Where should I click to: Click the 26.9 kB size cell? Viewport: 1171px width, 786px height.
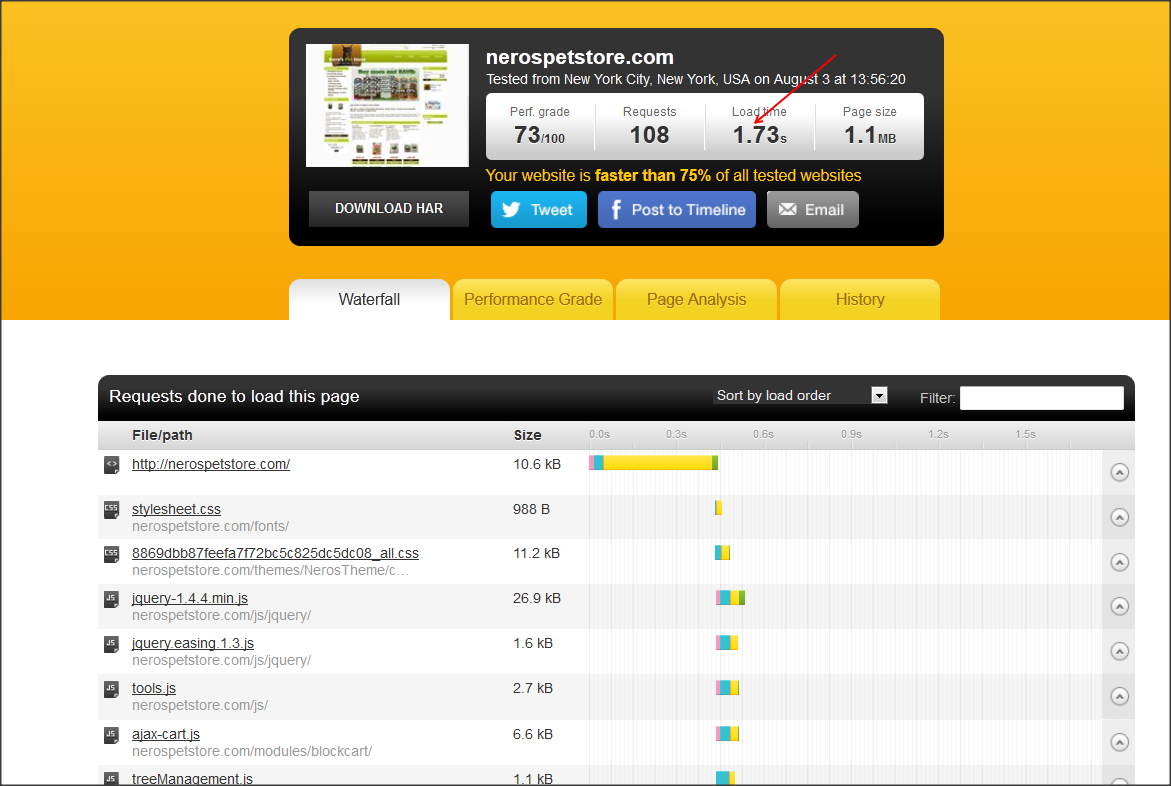pyautogui.click(x=536, y=598)
